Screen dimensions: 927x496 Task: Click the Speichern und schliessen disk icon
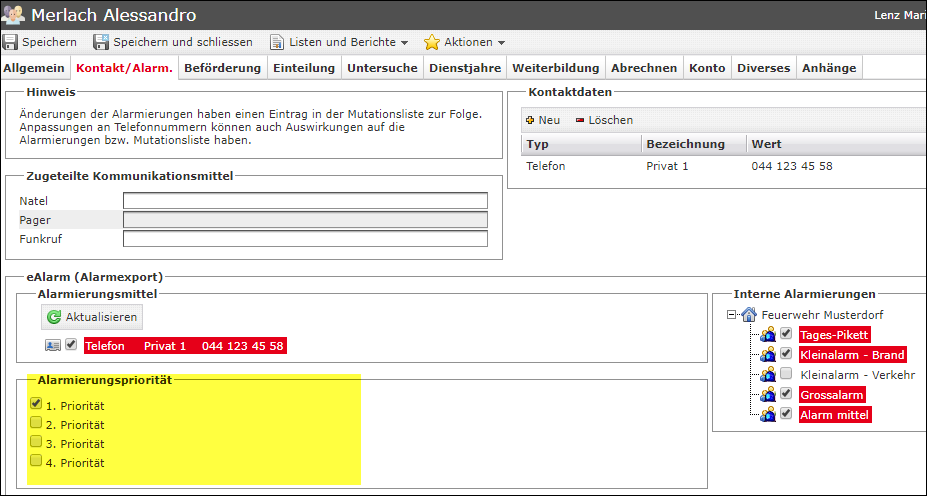[x=101, y=42]
